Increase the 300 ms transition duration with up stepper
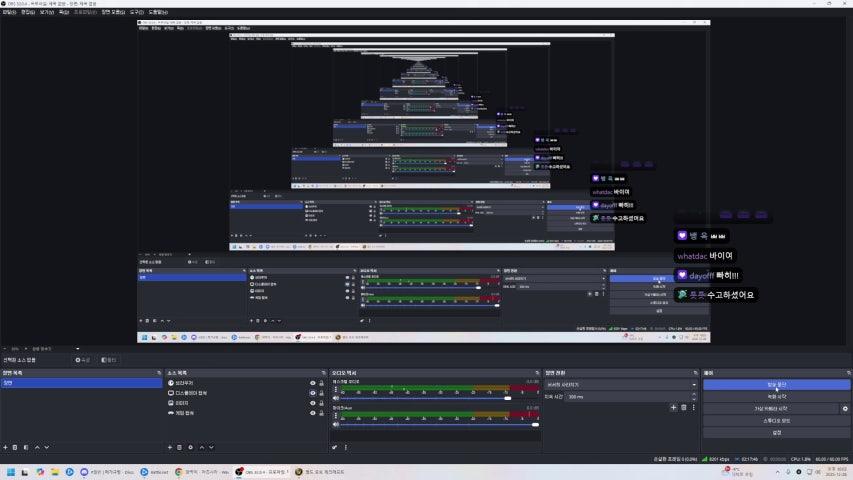The image size is (853, 480). [x=694, y=395]
